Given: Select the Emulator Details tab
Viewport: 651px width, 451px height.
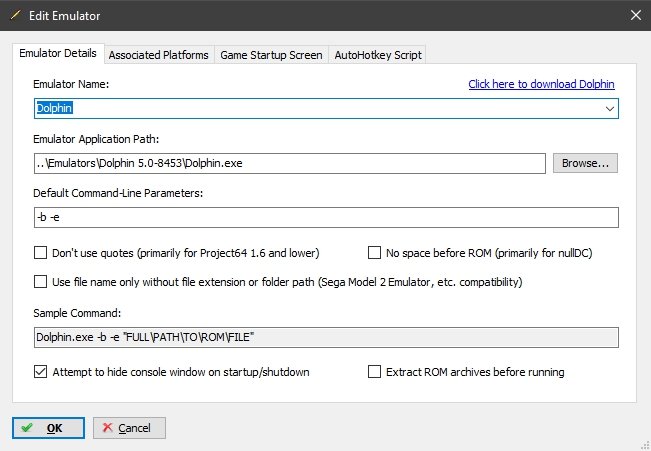Looking at the screenshot, I should click(x=58, y=53).
